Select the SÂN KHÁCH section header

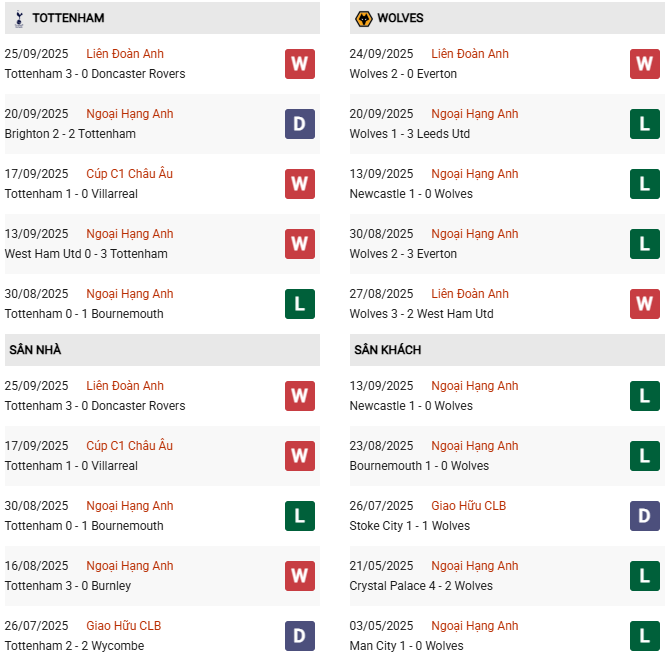[387, 350]
